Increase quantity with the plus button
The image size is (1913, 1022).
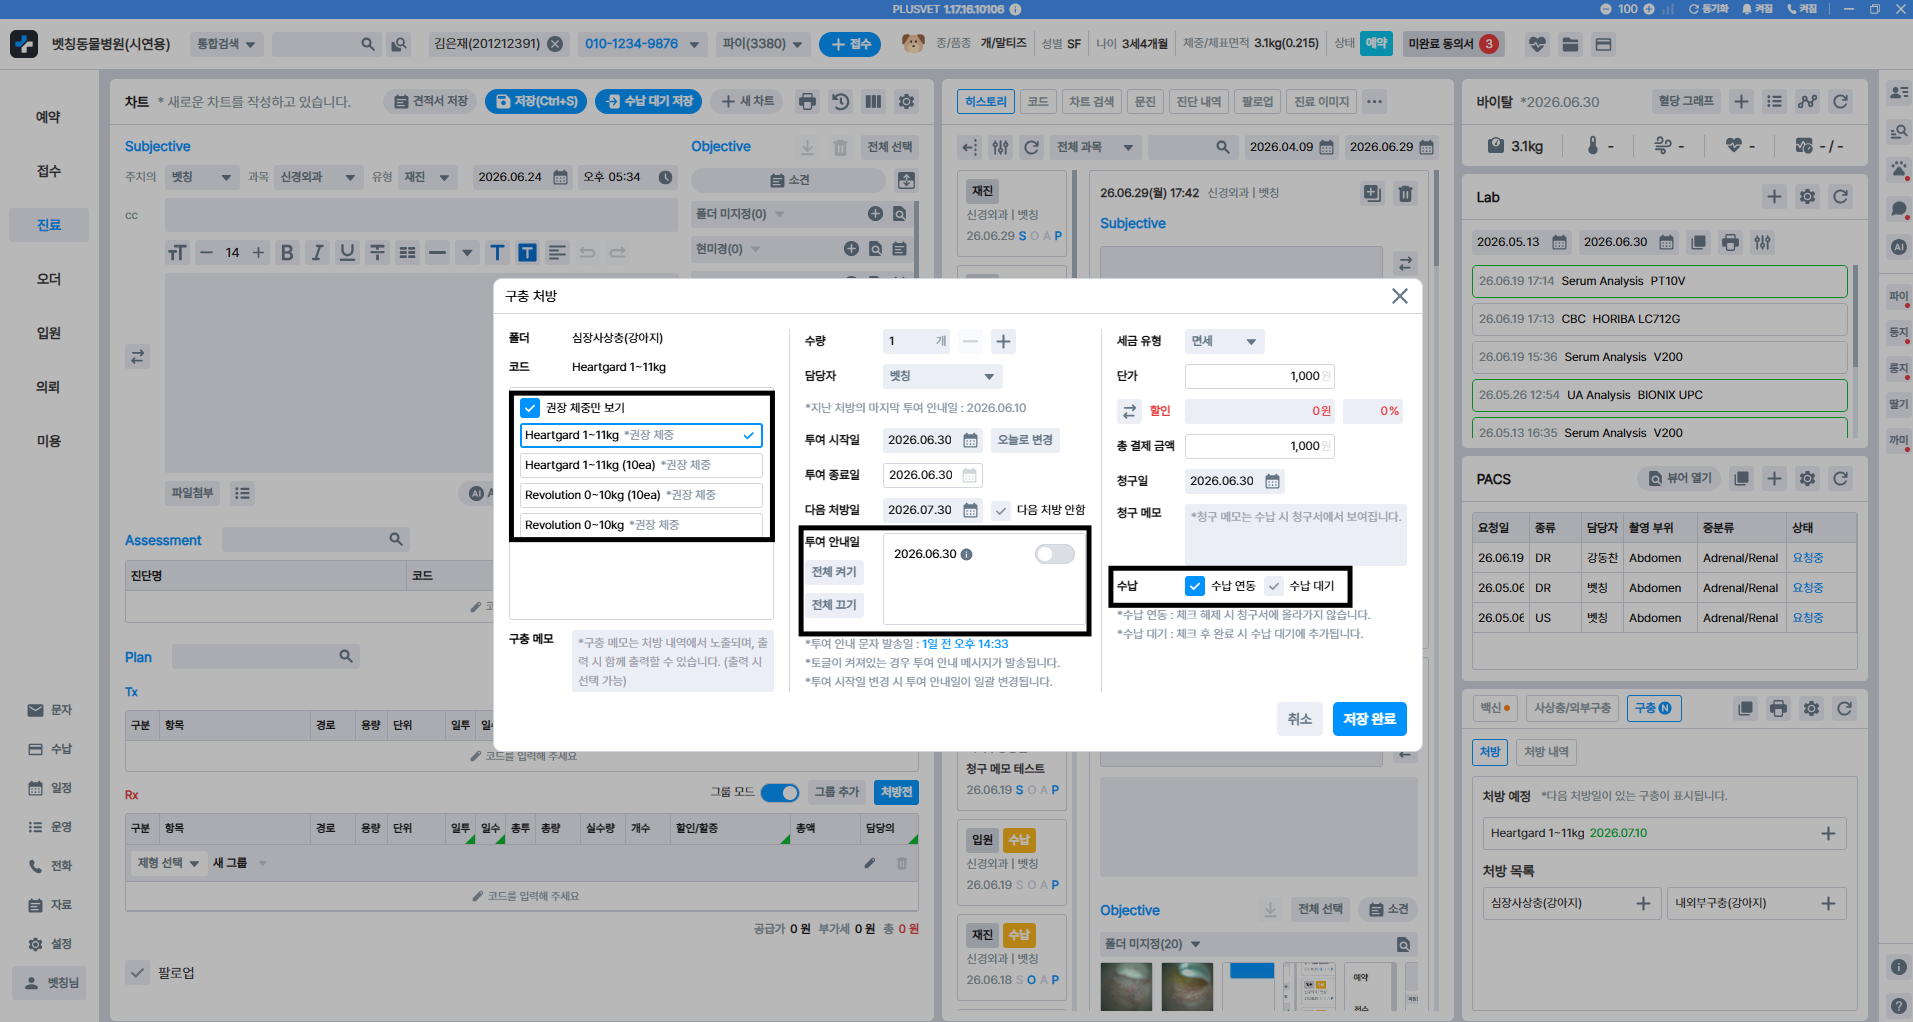1003,342
